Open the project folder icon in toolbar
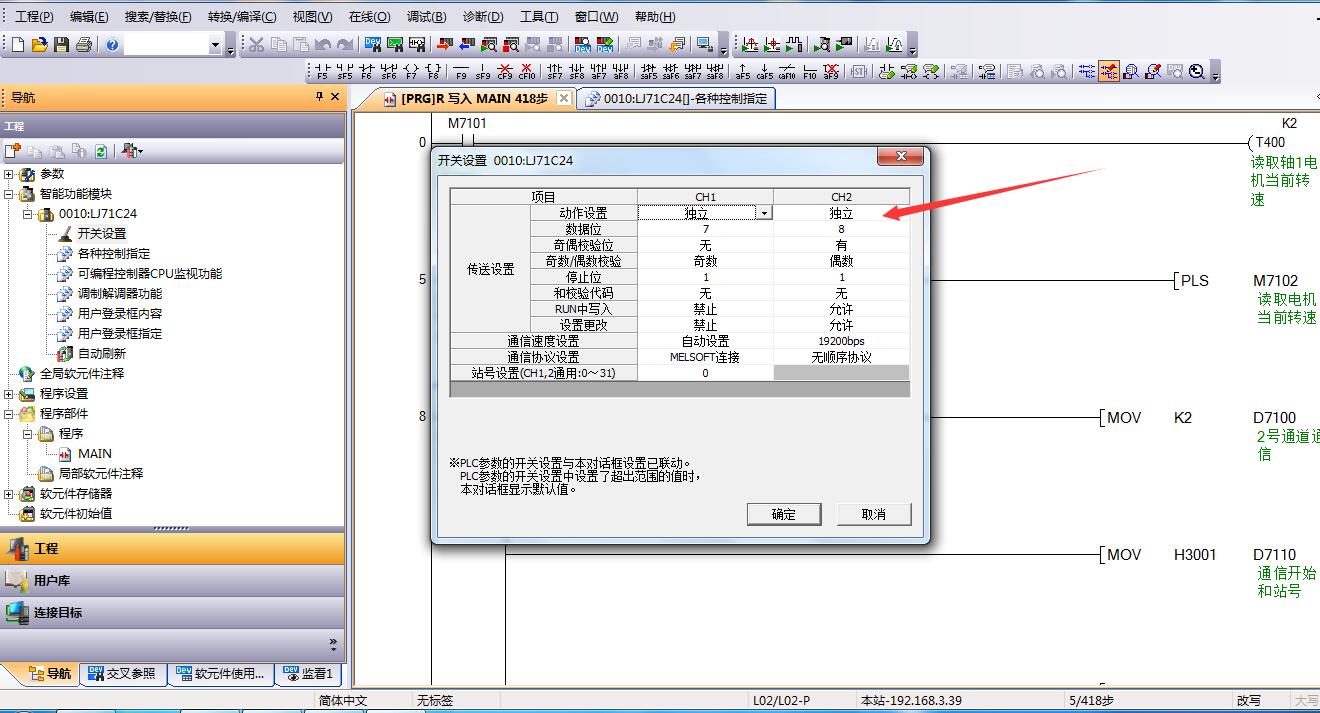The image size is (1320, 713). [40, 45]
